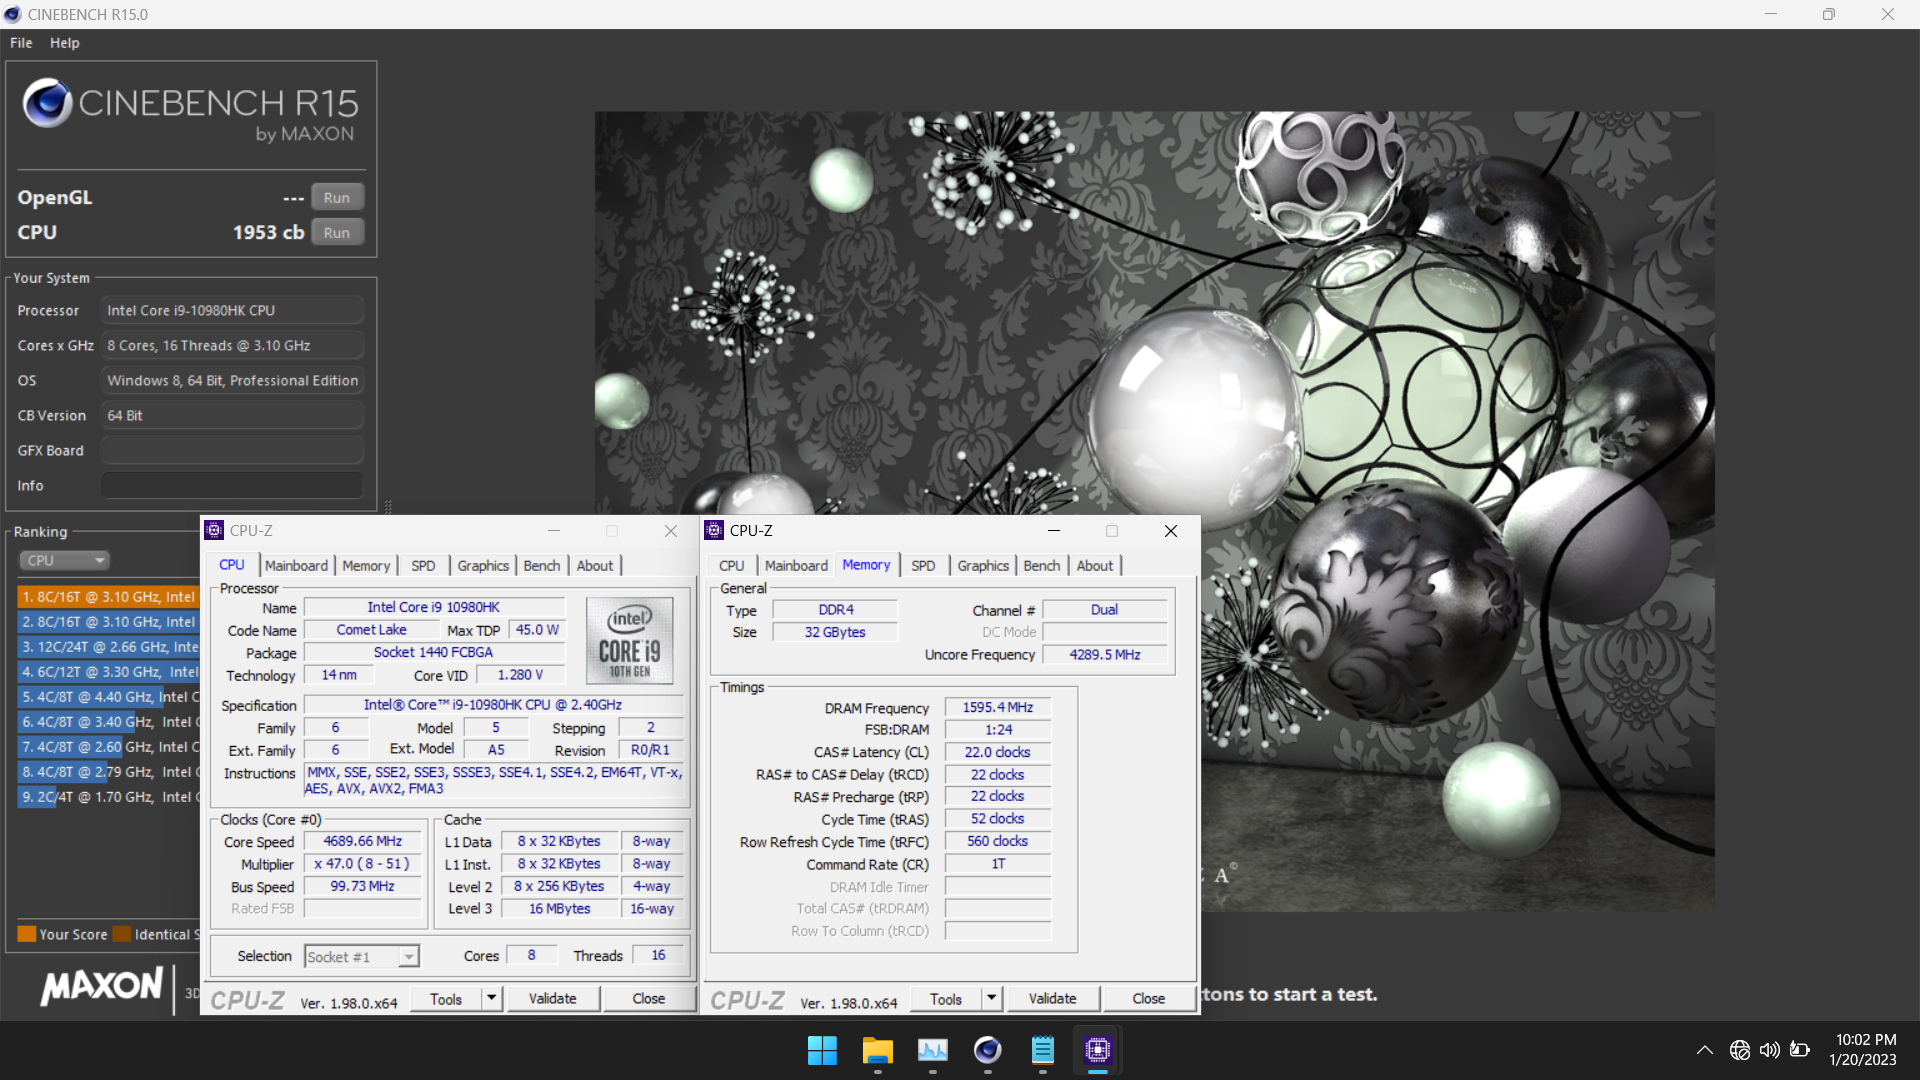
Task: Run the CPU benchmark test
Action: [337, 232]
